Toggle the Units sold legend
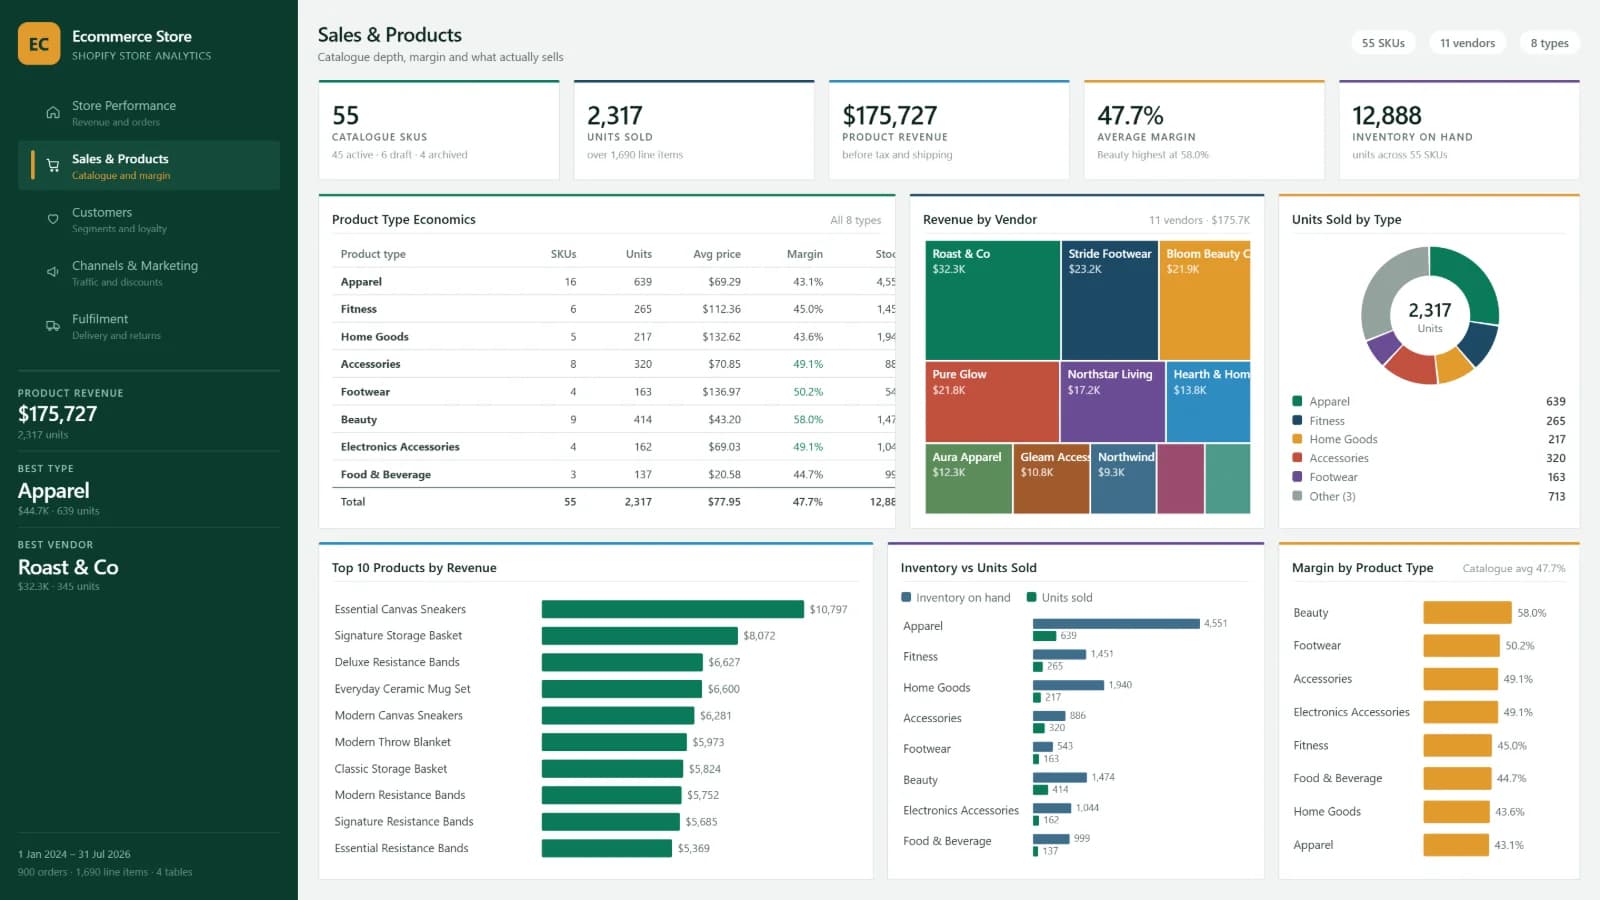Image resolution: width=1600 pixels, height=900 pixels. 1060,598
